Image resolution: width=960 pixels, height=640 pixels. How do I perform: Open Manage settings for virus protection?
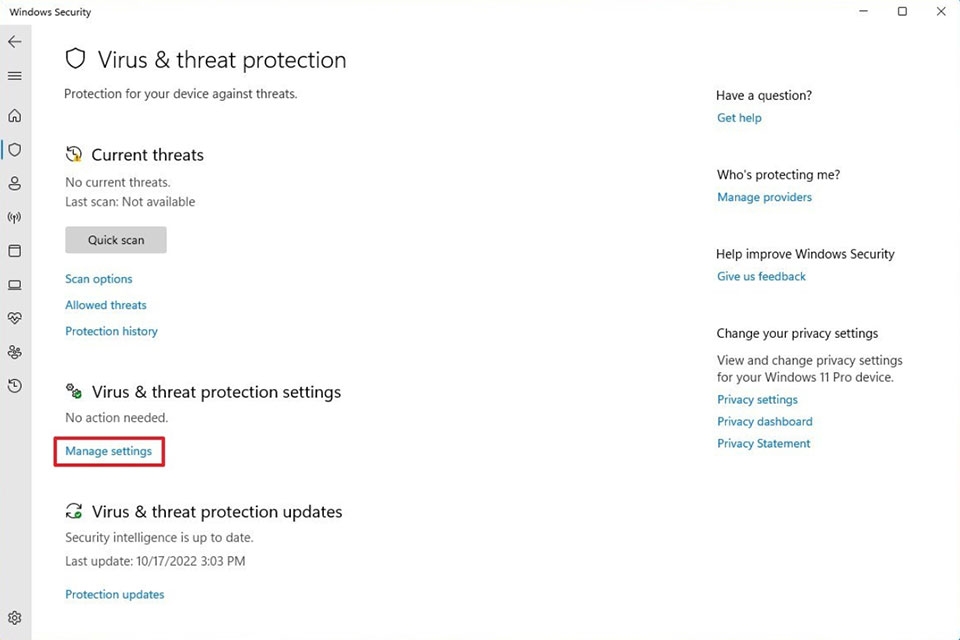pos(108,451)
